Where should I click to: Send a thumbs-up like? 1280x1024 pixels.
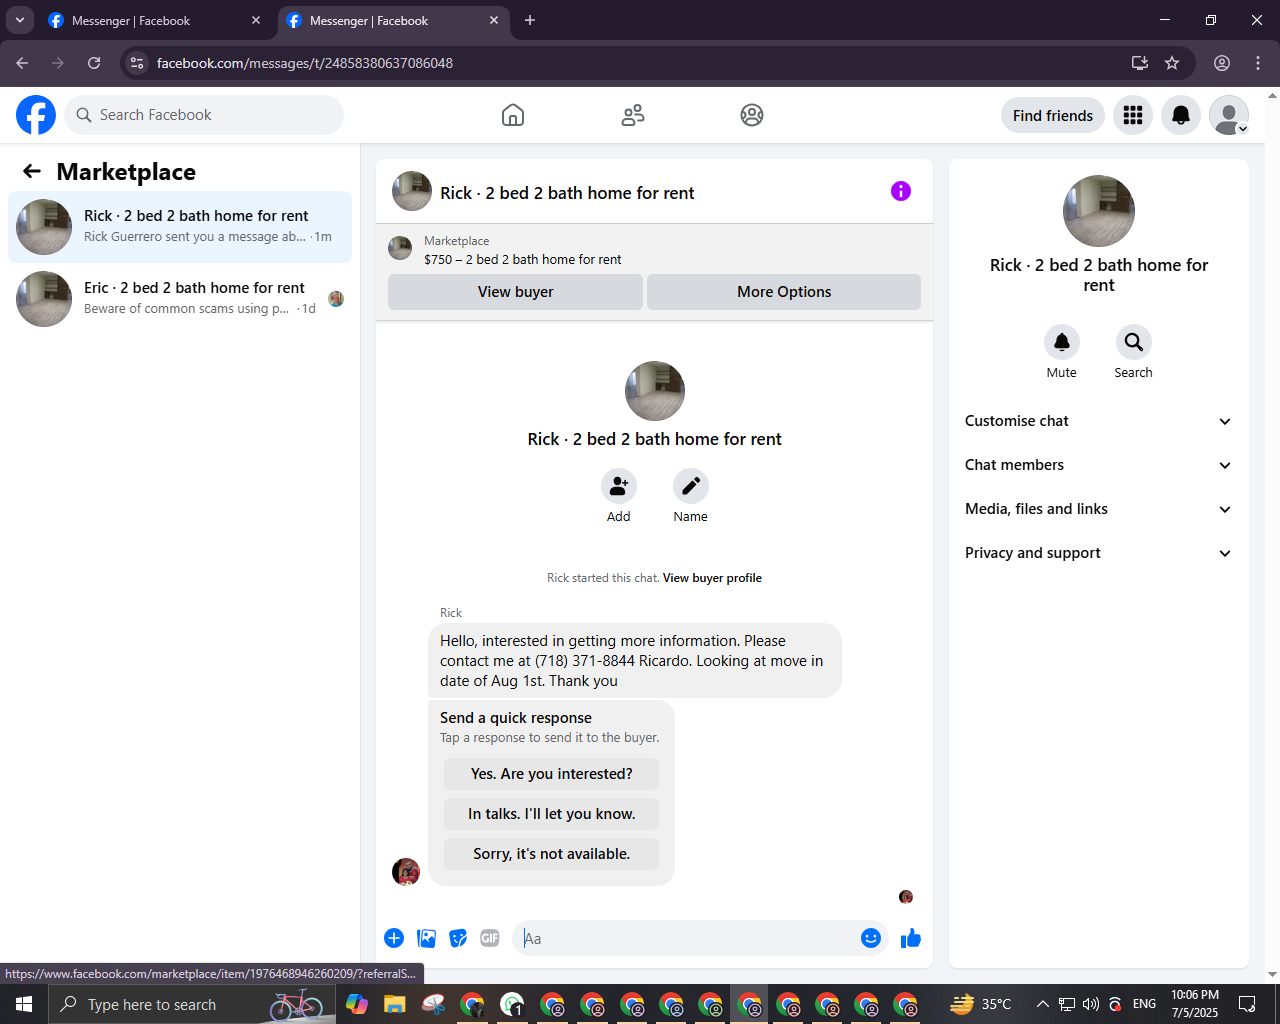pyautogui.click(x=911, y=938)
